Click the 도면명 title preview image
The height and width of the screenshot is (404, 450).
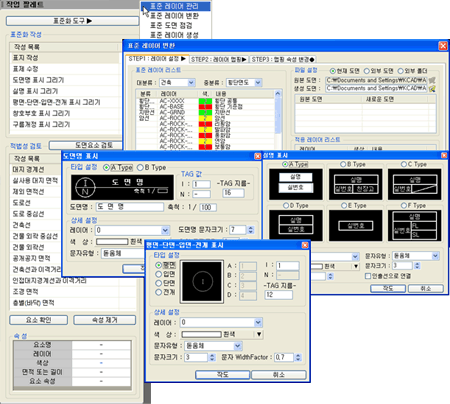click(122, 187)
